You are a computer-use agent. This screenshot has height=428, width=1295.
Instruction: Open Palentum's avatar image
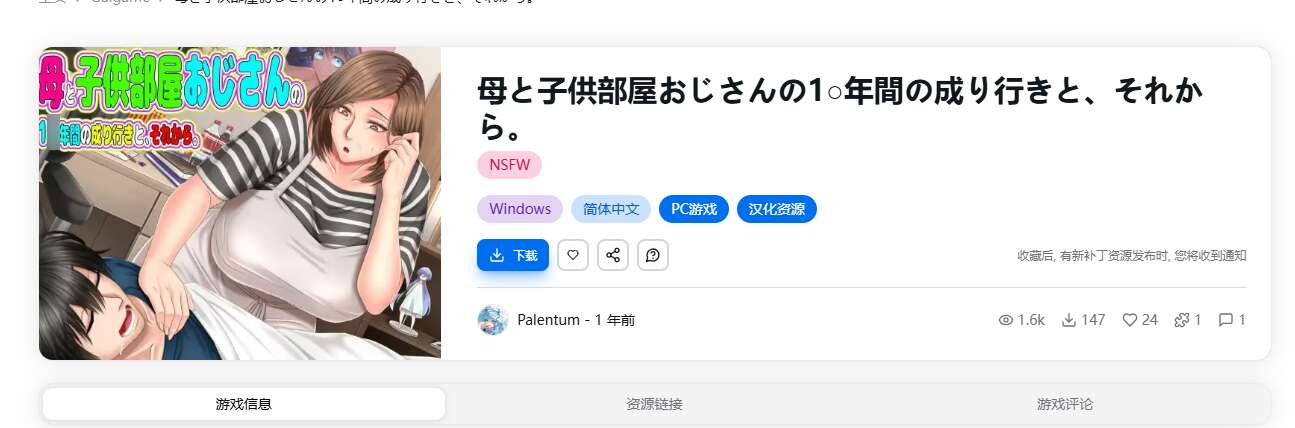tap(493, 320)
